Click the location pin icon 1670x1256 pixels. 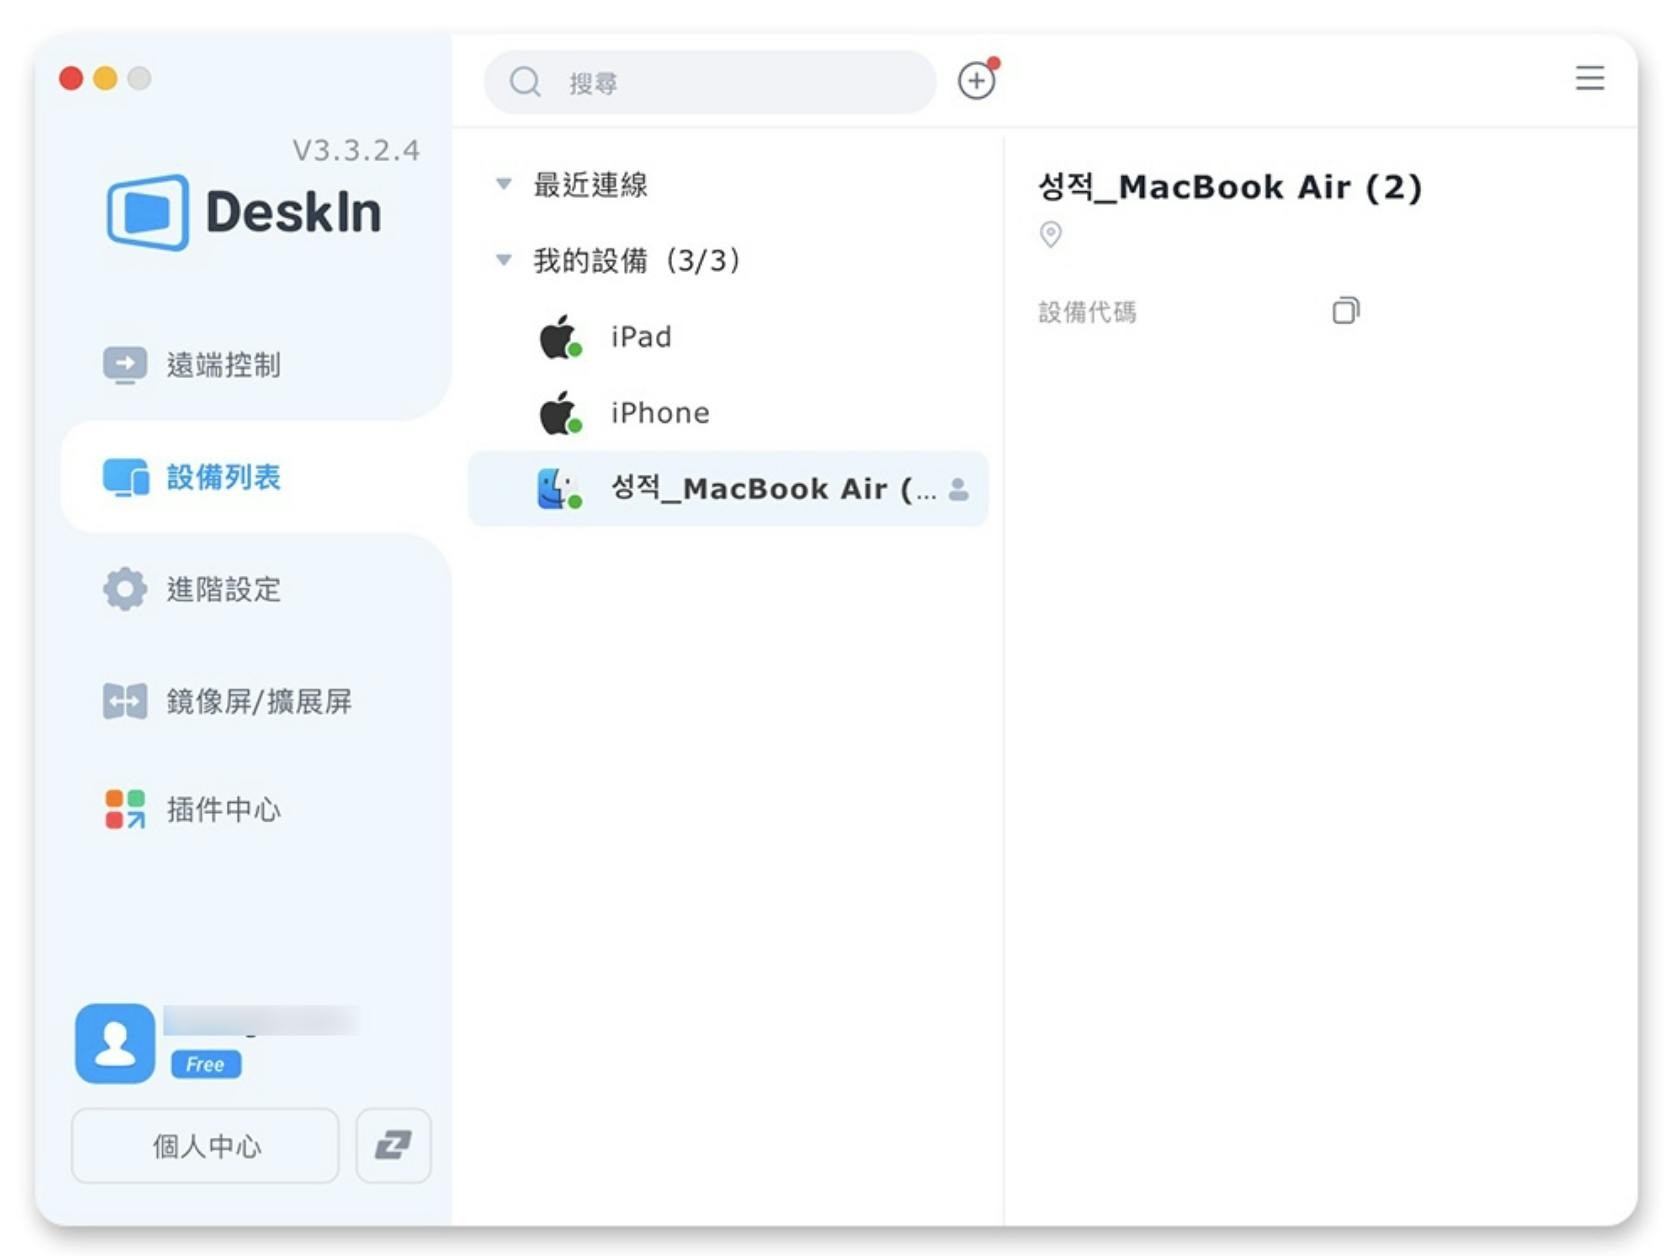[x=1050, y=234]
